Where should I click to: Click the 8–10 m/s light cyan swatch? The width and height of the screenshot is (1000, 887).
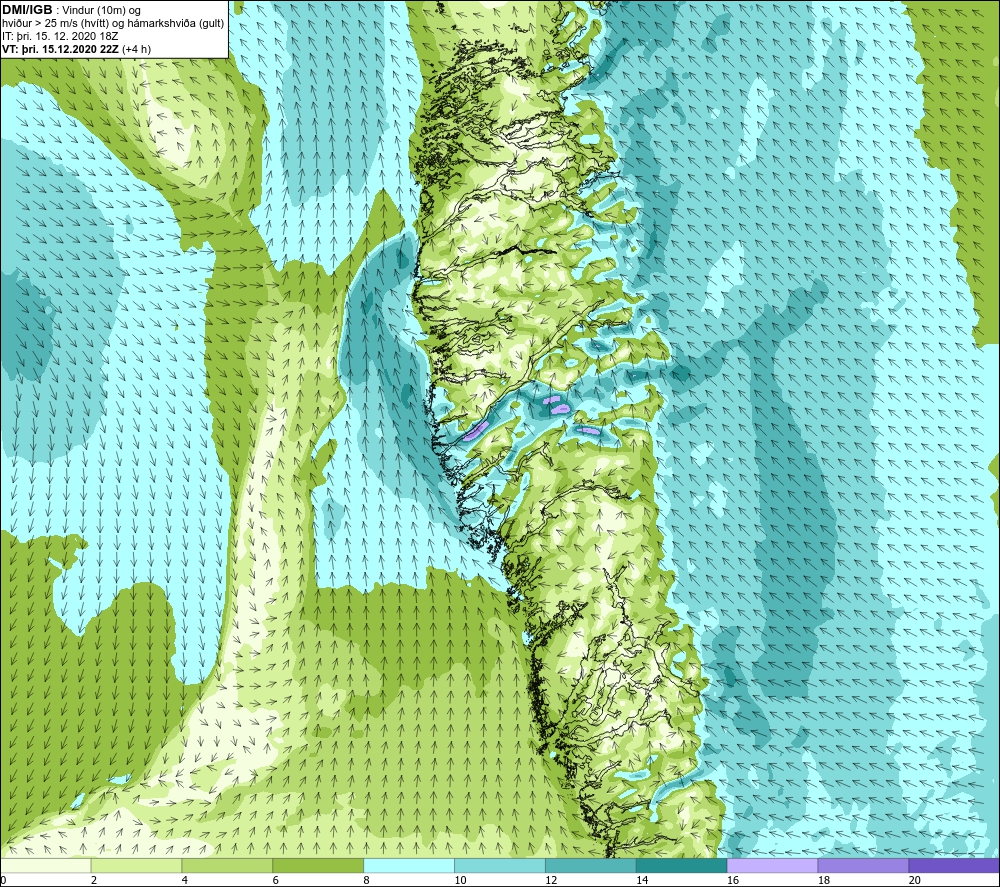pos(409,865)
